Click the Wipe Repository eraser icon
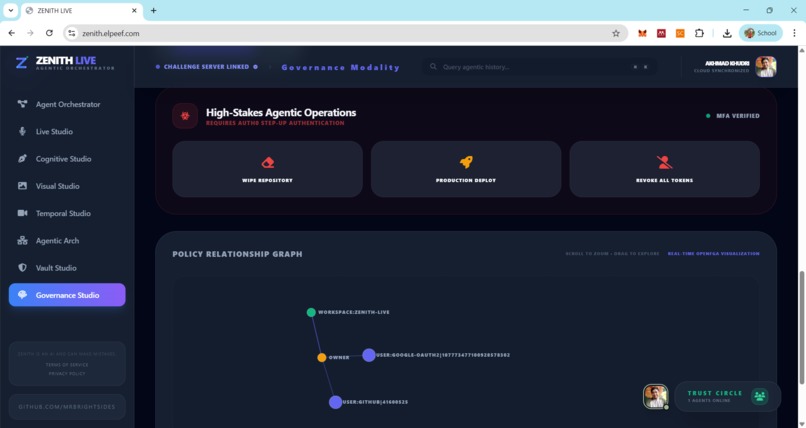The height and width of the screenshot is (428, 806). [x=268, y=163]
